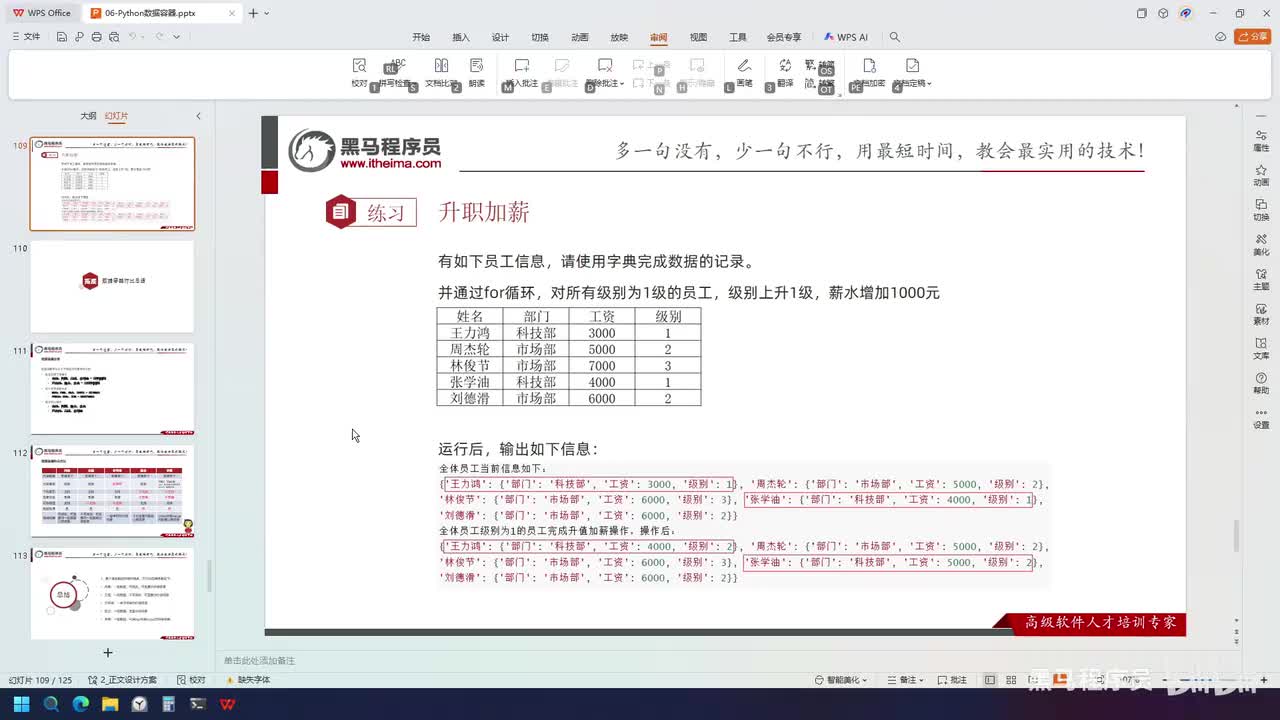
Task: Open 素材 materials side panel
Action: pyautogui.click(x=1261, y=313)
